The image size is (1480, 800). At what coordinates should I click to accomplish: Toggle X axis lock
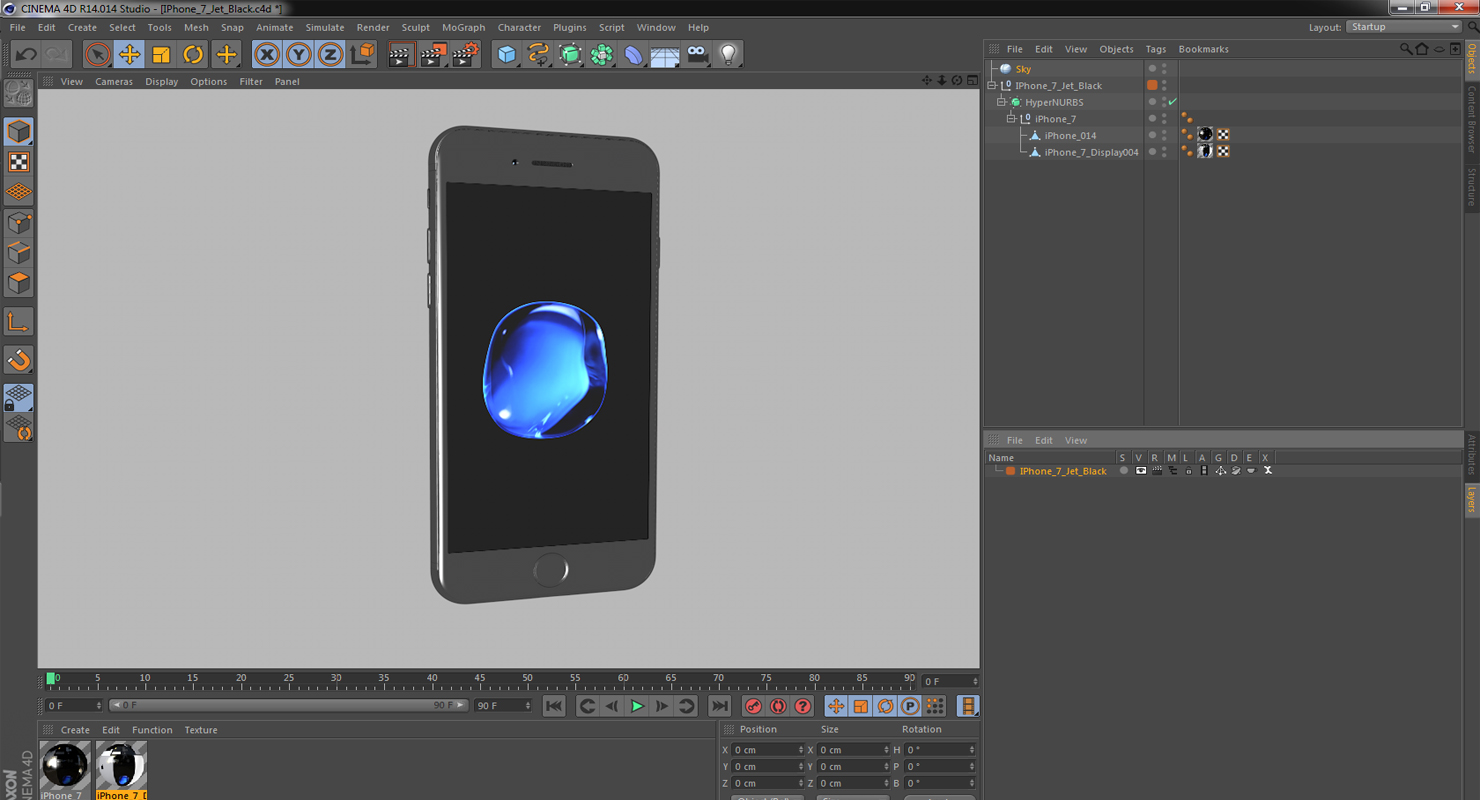pyautogui.click(x=267, y=54)
